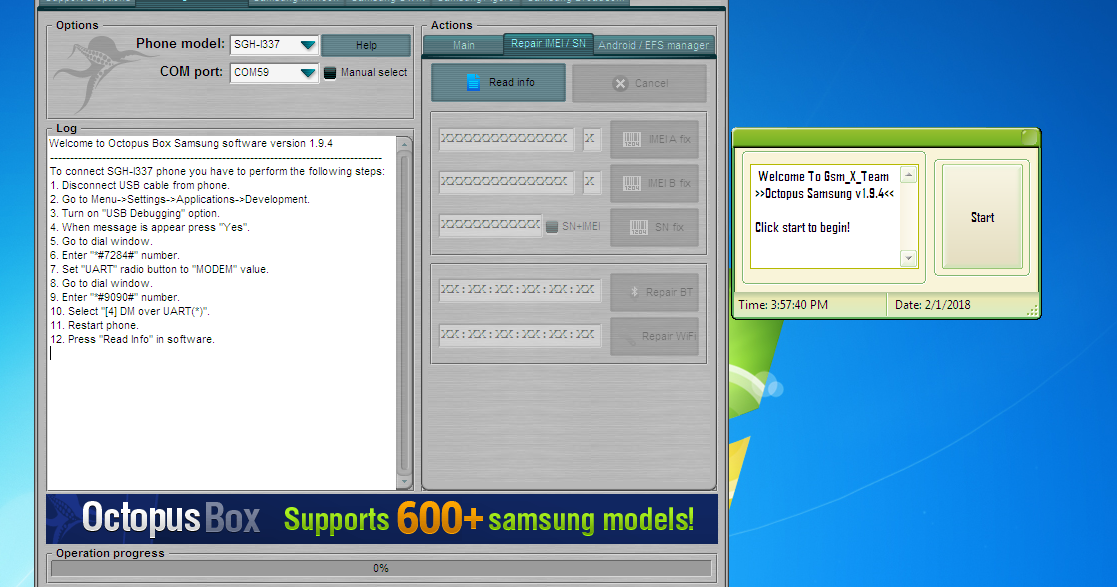Click log line '3. Turn on USB Debugging option.'
The image size is (1117, 587).
tap(135, 214)
